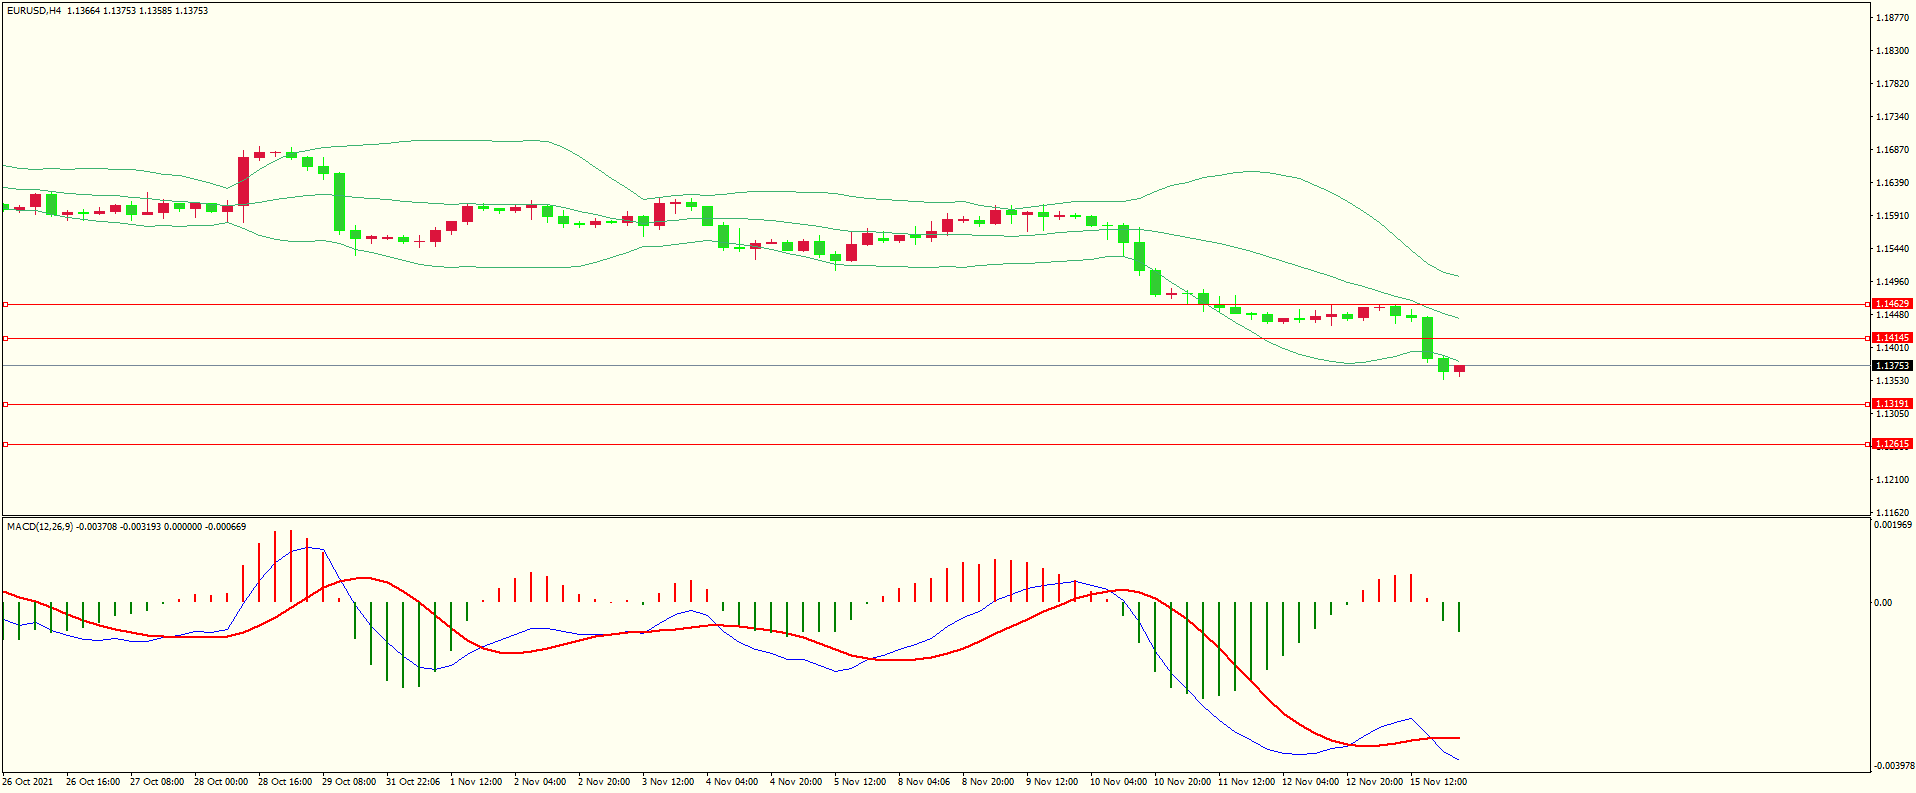Click the 1.14145 red price label
Screen dimensions: 1916x793
[x=1892, y=338]
